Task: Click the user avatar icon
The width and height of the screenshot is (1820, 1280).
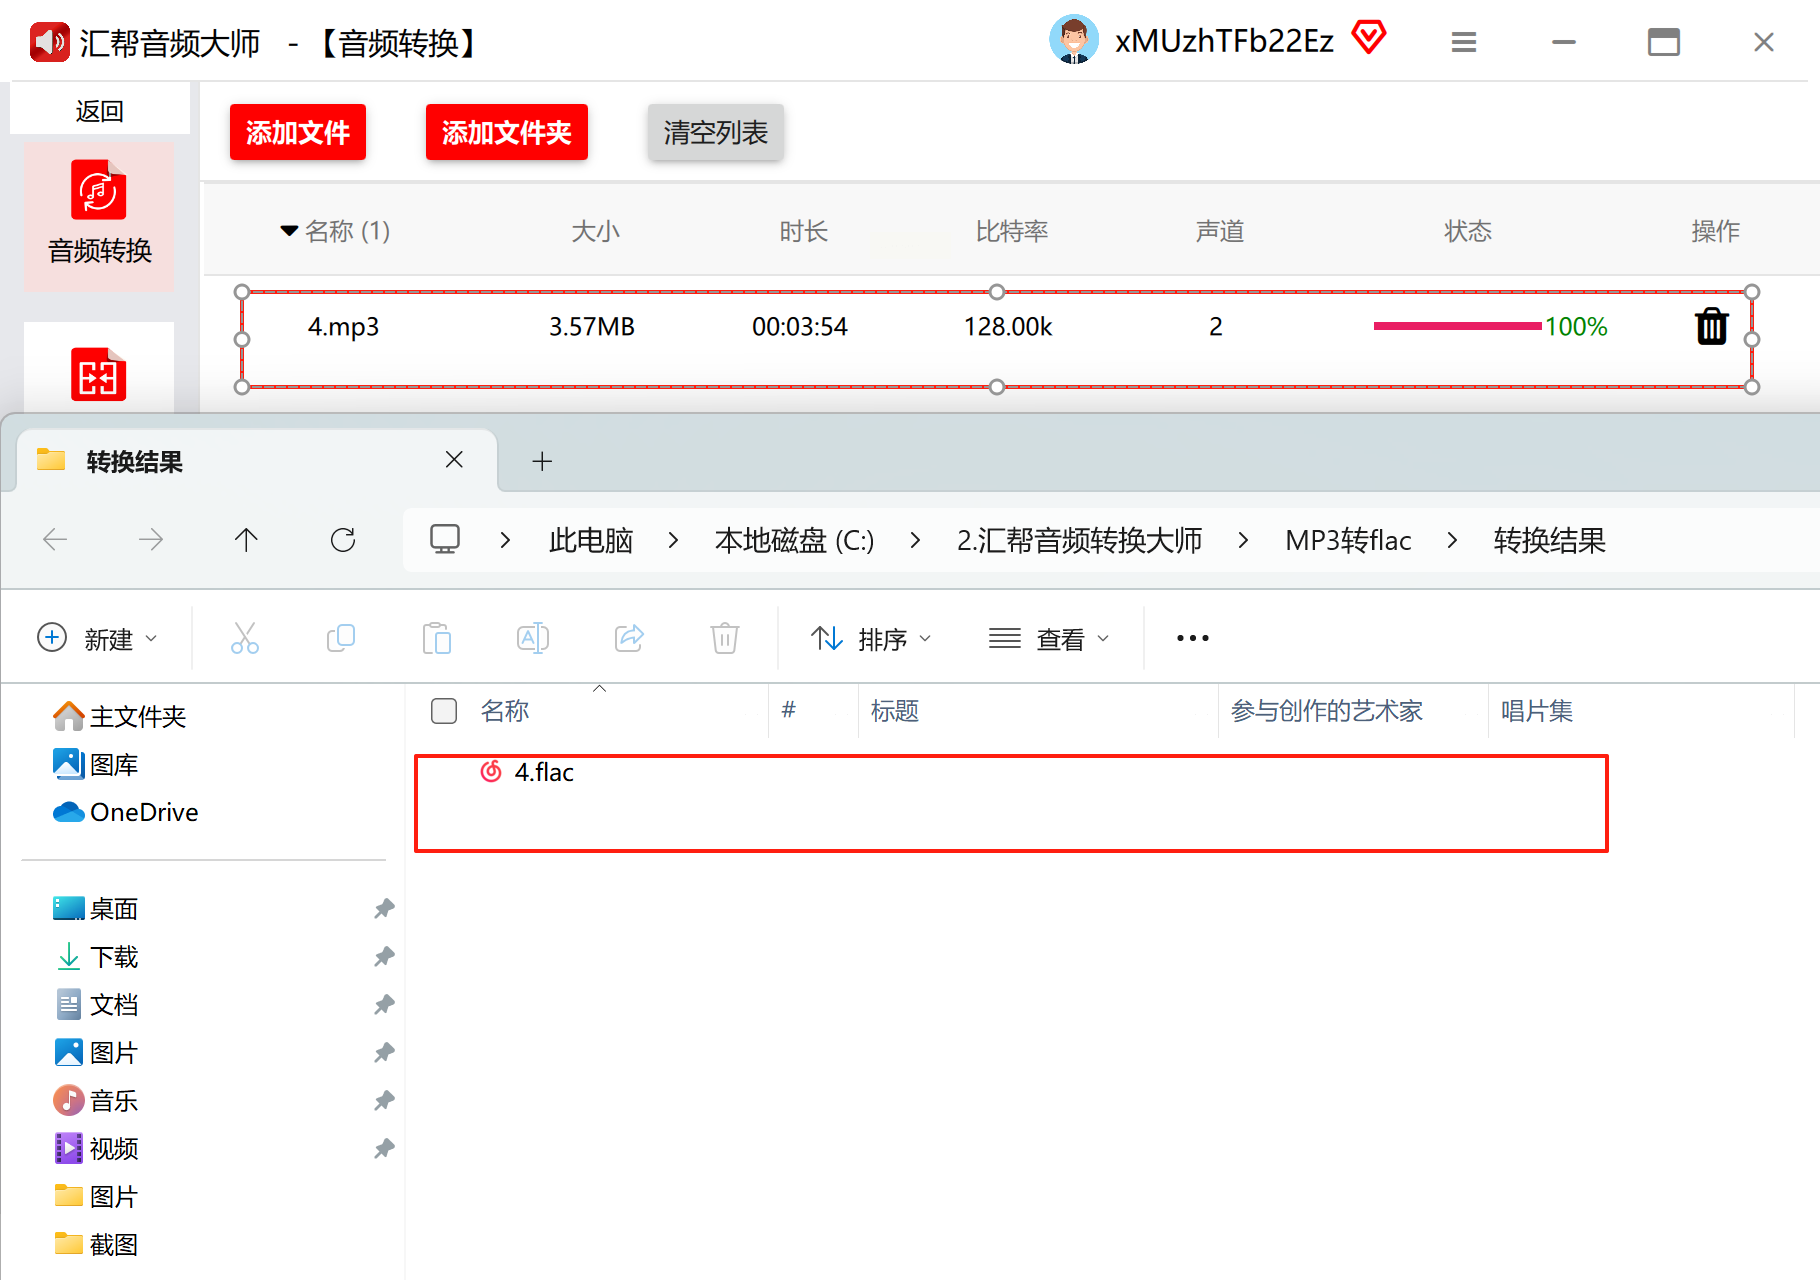Action: coord(1074,40)
